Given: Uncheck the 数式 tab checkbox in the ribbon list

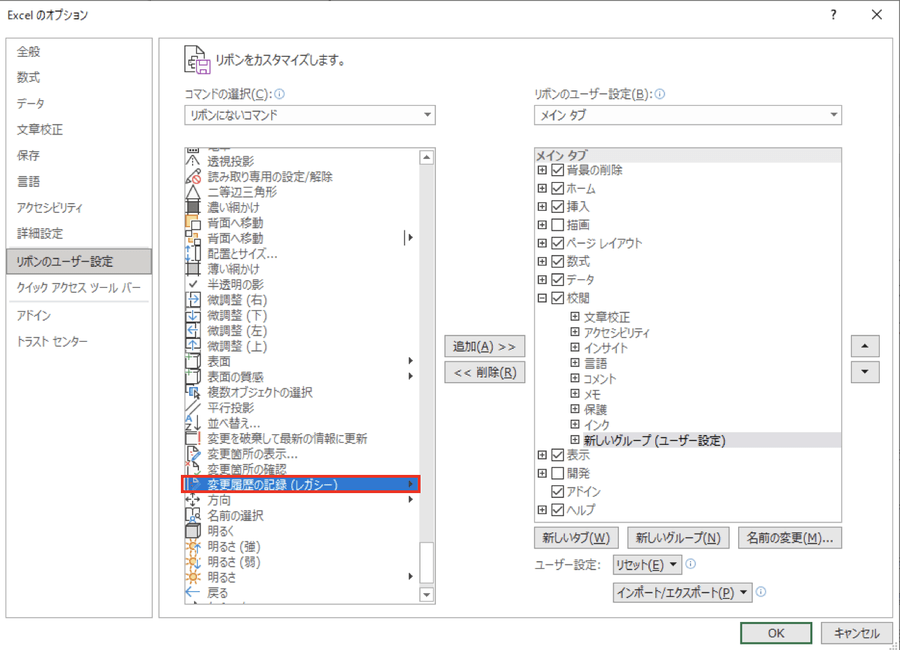Looking at the screenshot, I should tap(557, 261).
